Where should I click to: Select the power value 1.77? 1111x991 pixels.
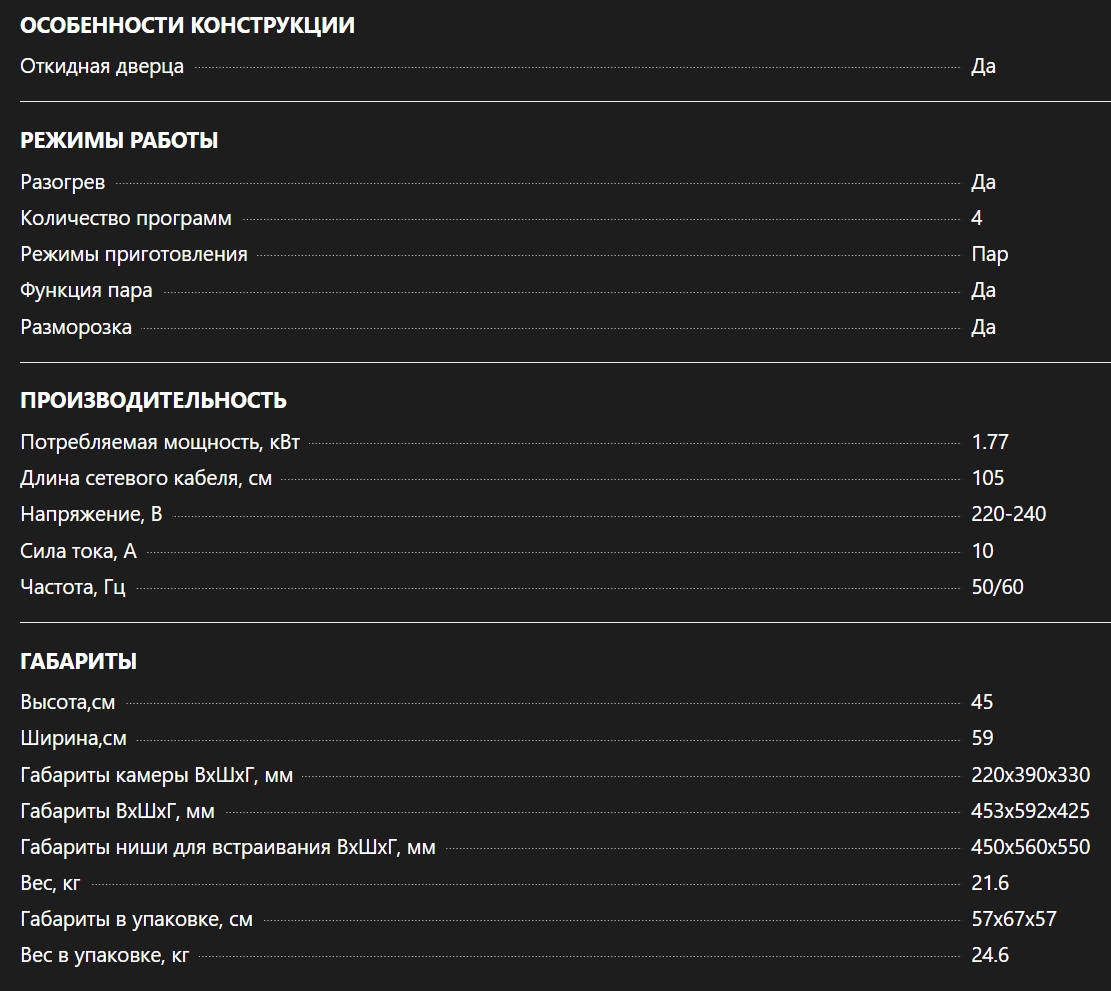990,442
